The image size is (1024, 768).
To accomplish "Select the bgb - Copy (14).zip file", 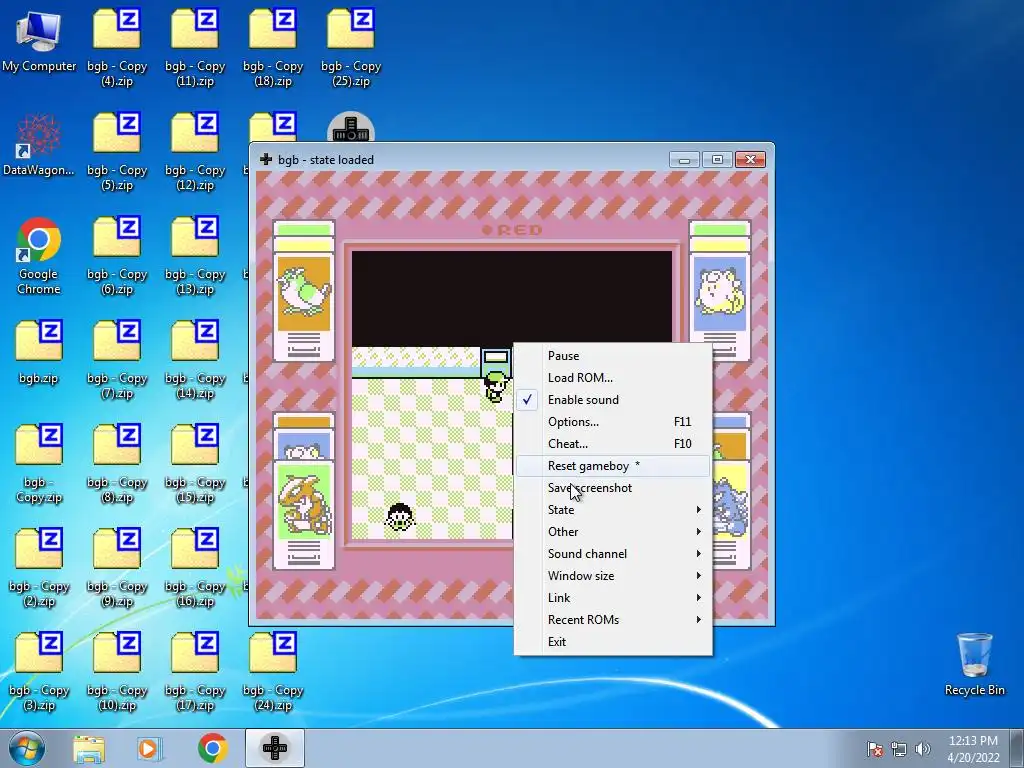I will 195,360.
